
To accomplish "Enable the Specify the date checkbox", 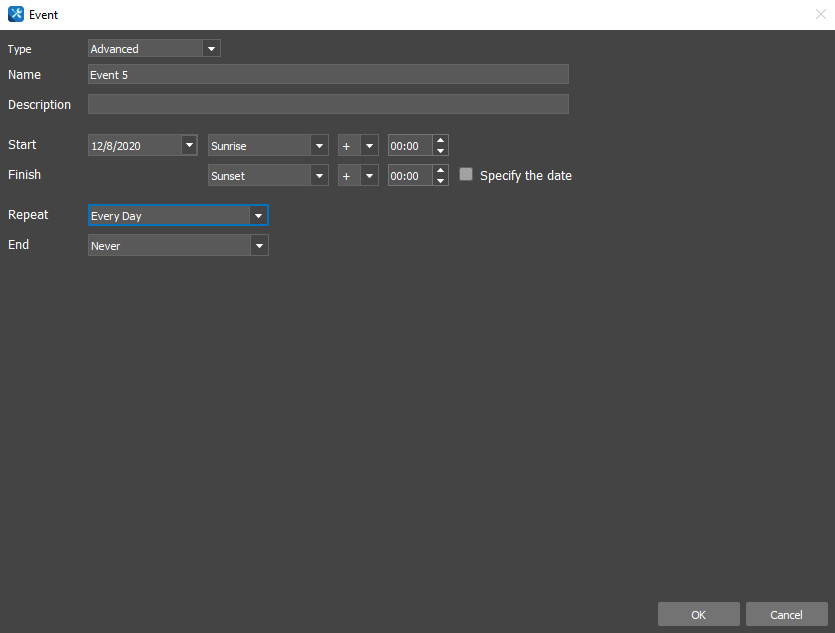I will 466,174.
